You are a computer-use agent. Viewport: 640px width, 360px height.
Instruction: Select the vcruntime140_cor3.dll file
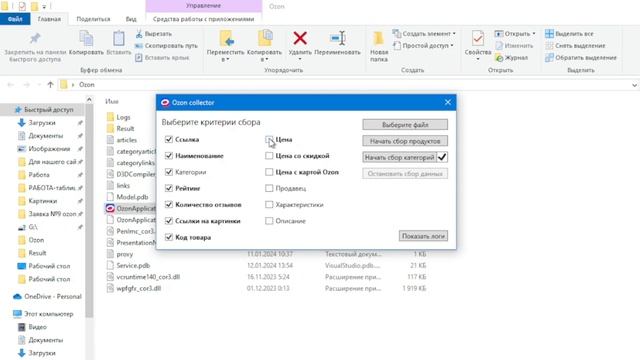[x=143, y=277]
